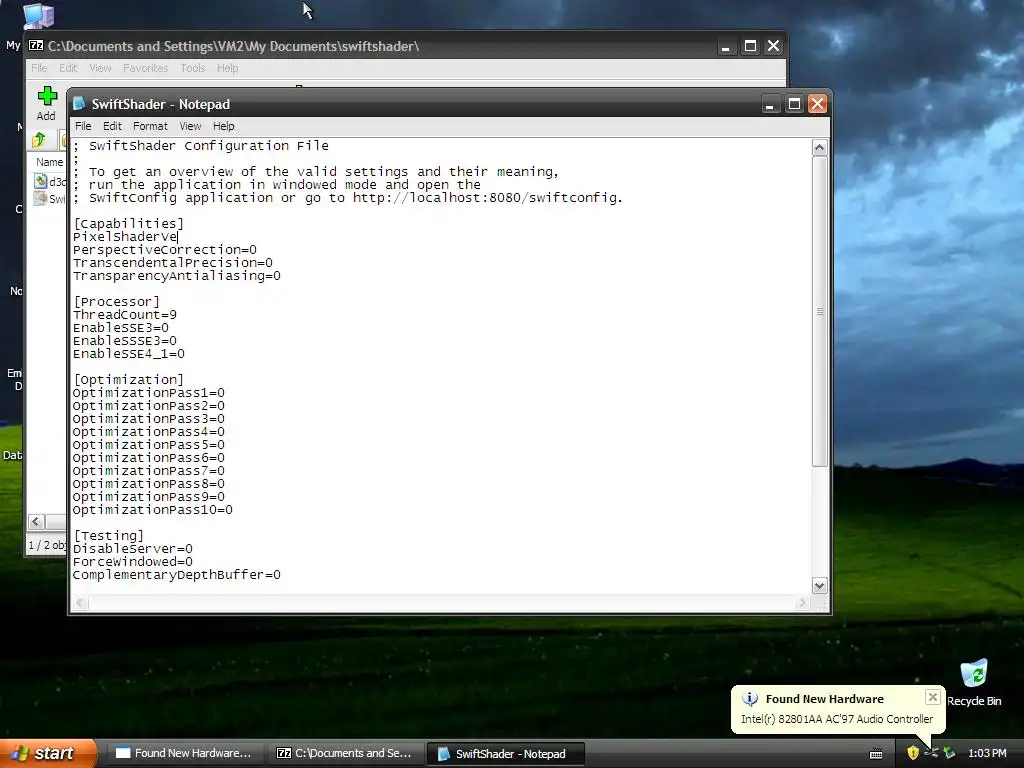
Task: Click on [Capabilities] section header
Action: pos(129,223)
